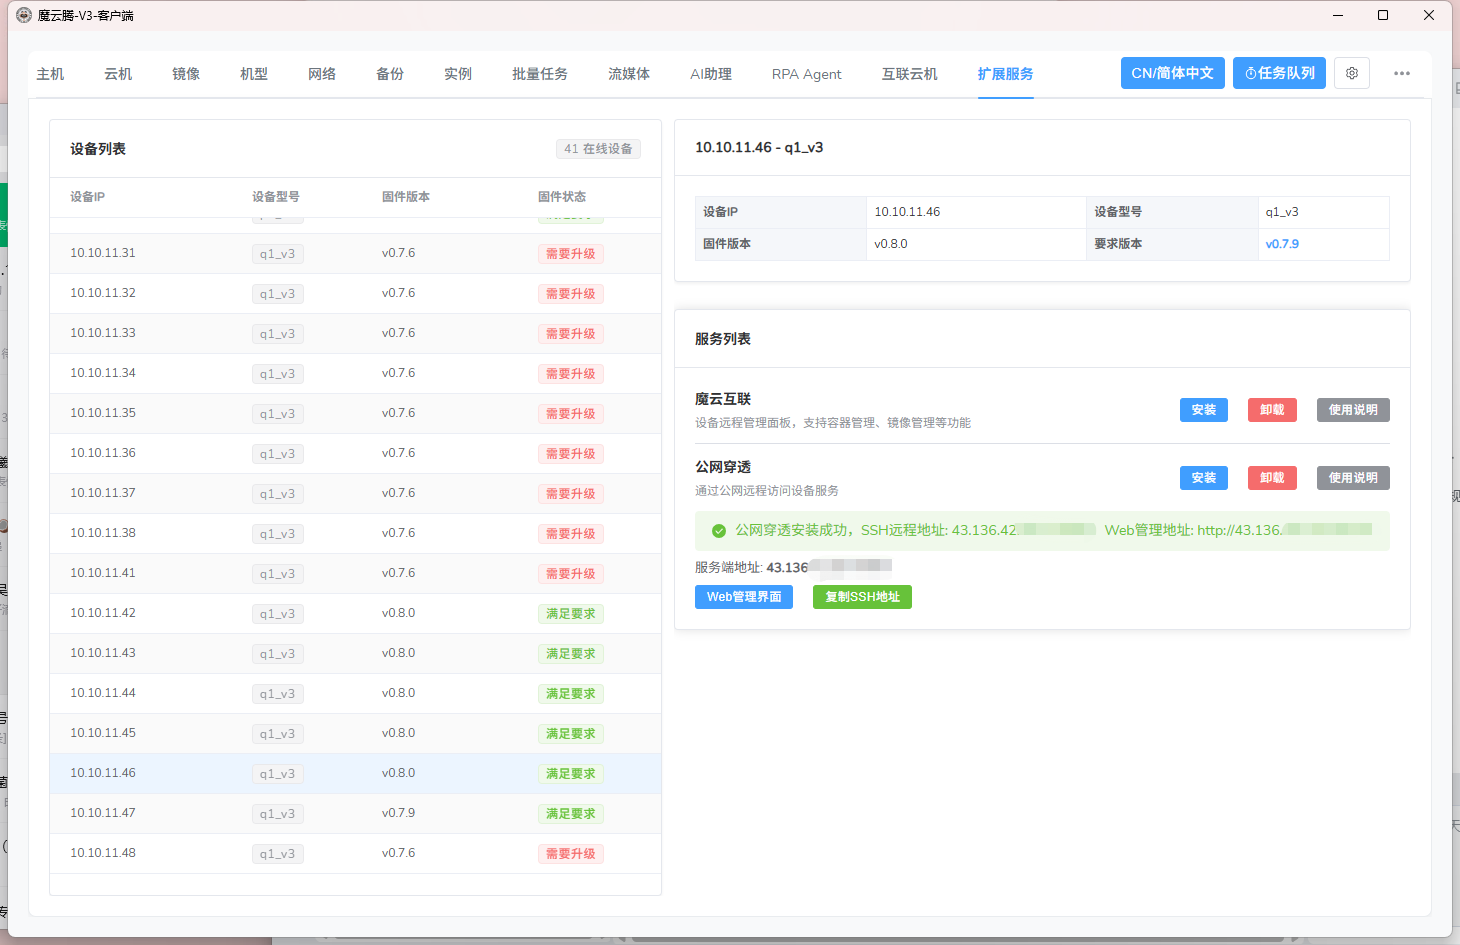Select device row 10.10.11.44
This screenshot has height=945, width=1460.
pos(355,694)
